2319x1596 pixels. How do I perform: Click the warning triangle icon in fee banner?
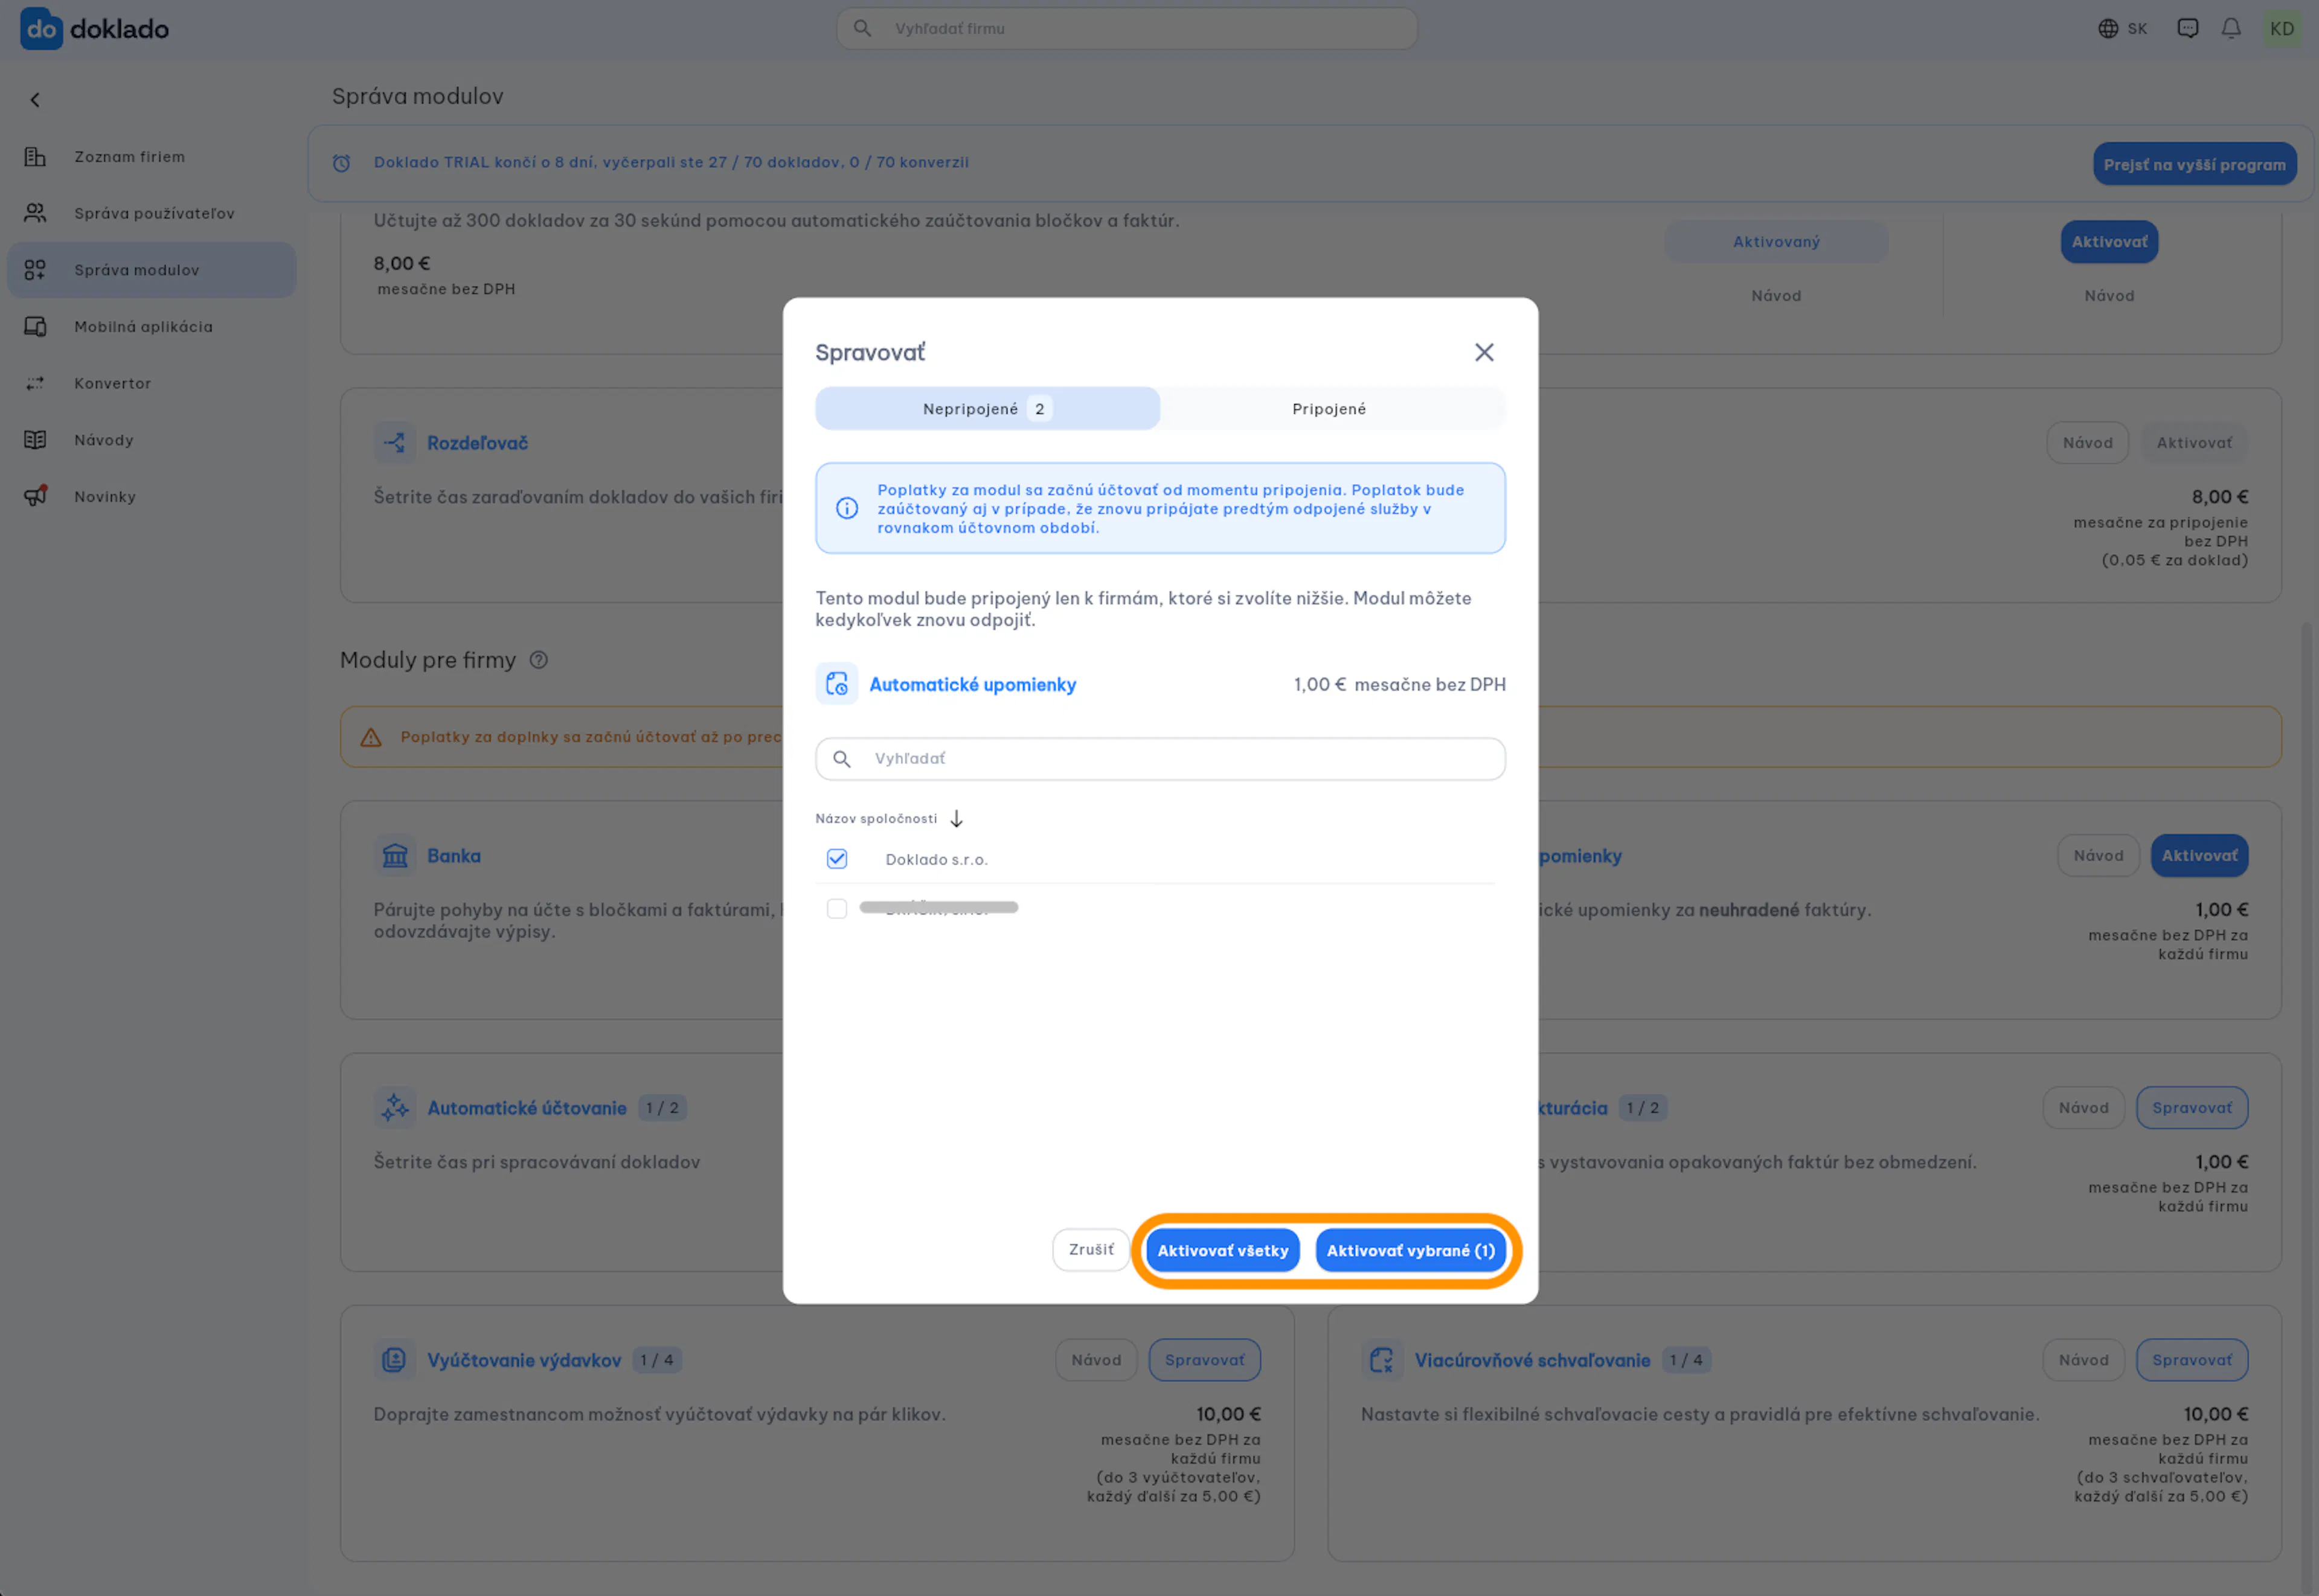click(x=371, y=738)
